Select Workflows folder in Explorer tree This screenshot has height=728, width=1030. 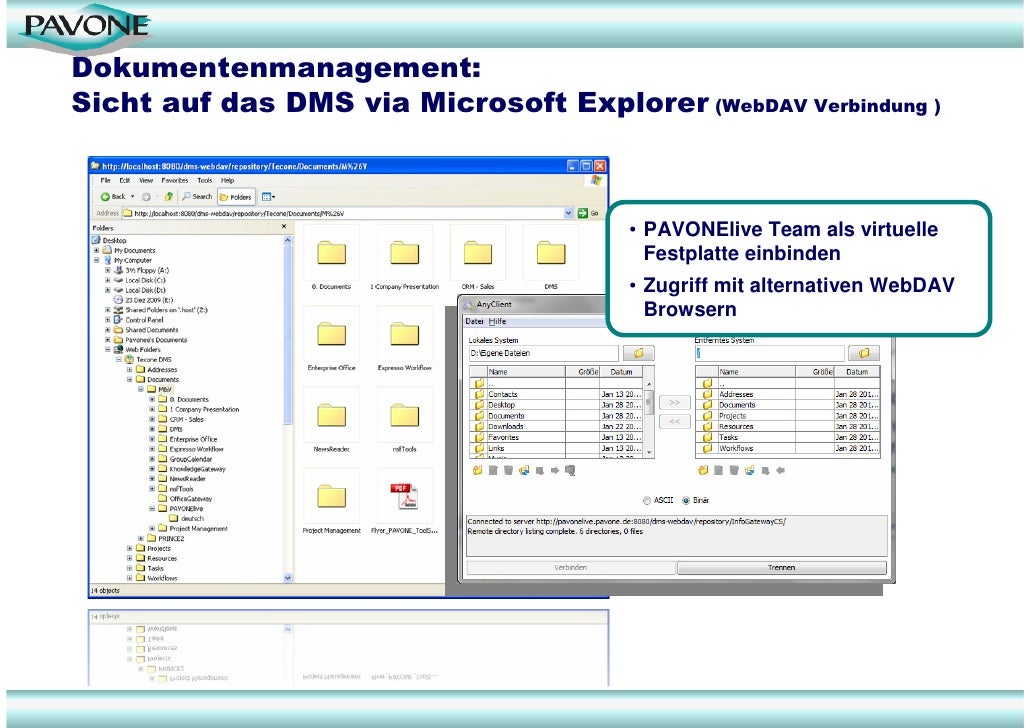(x=156, y=578)
